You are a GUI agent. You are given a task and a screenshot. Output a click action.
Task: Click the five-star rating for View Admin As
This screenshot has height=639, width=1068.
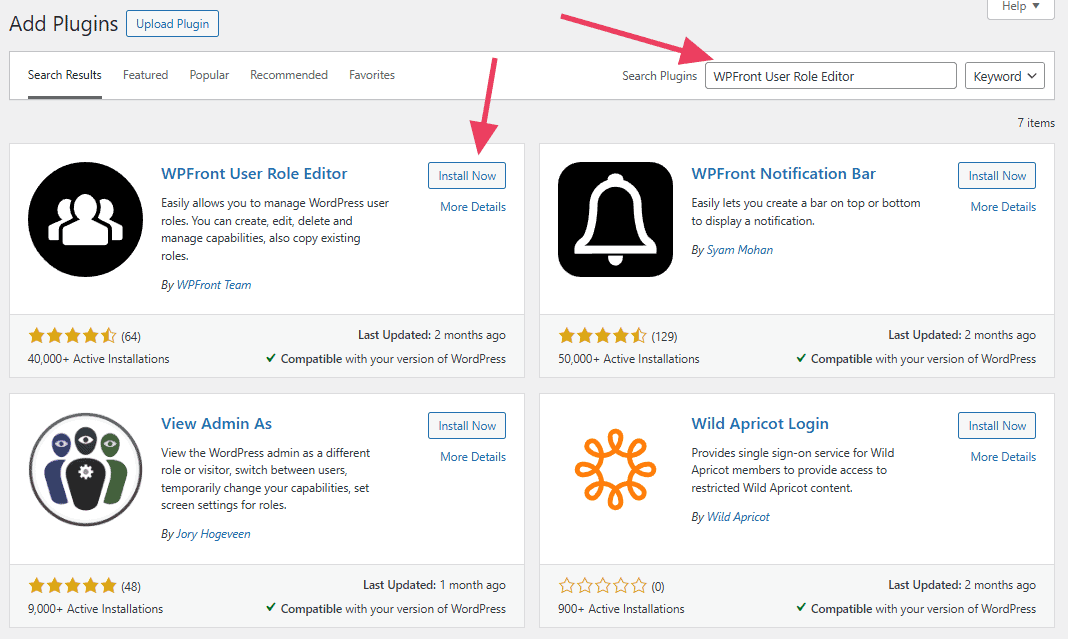72,585
